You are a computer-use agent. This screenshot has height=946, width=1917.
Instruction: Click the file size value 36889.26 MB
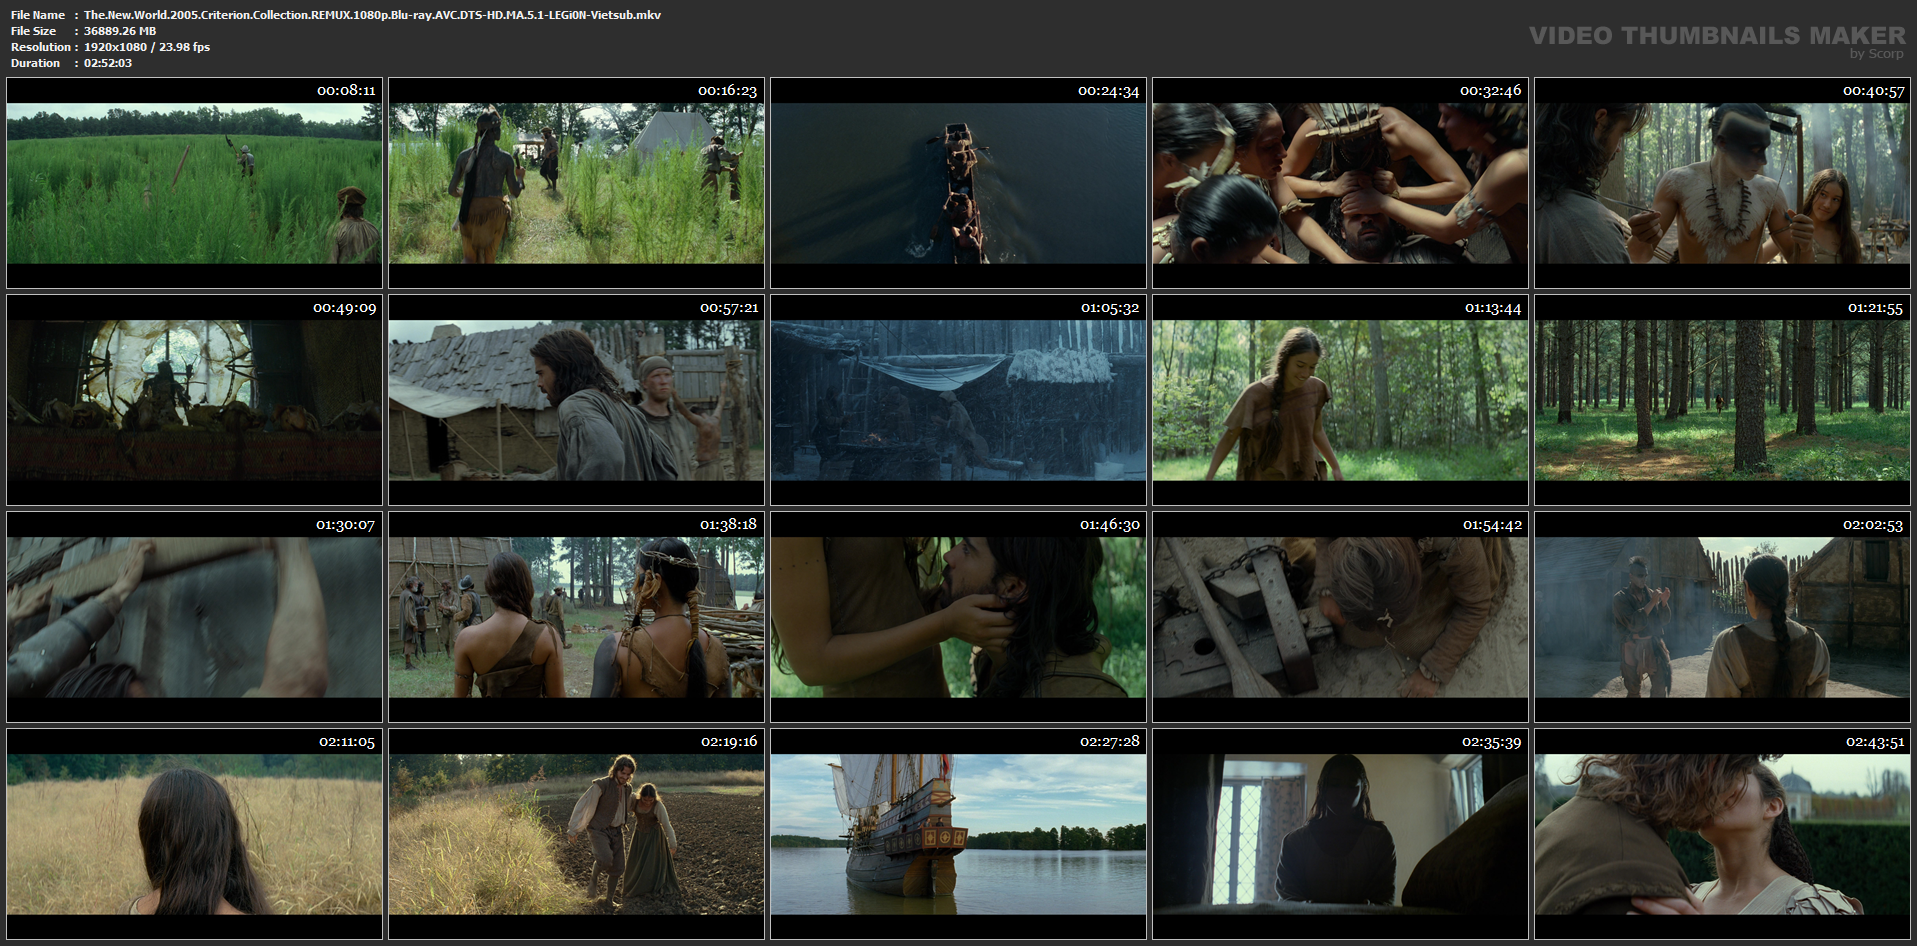click(x=120, y=31)
